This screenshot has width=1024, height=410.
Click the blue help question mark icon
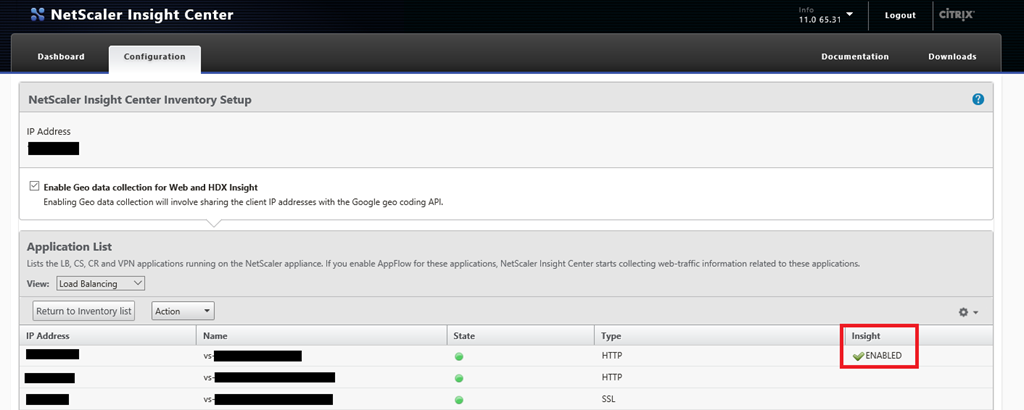click(978, 99)
